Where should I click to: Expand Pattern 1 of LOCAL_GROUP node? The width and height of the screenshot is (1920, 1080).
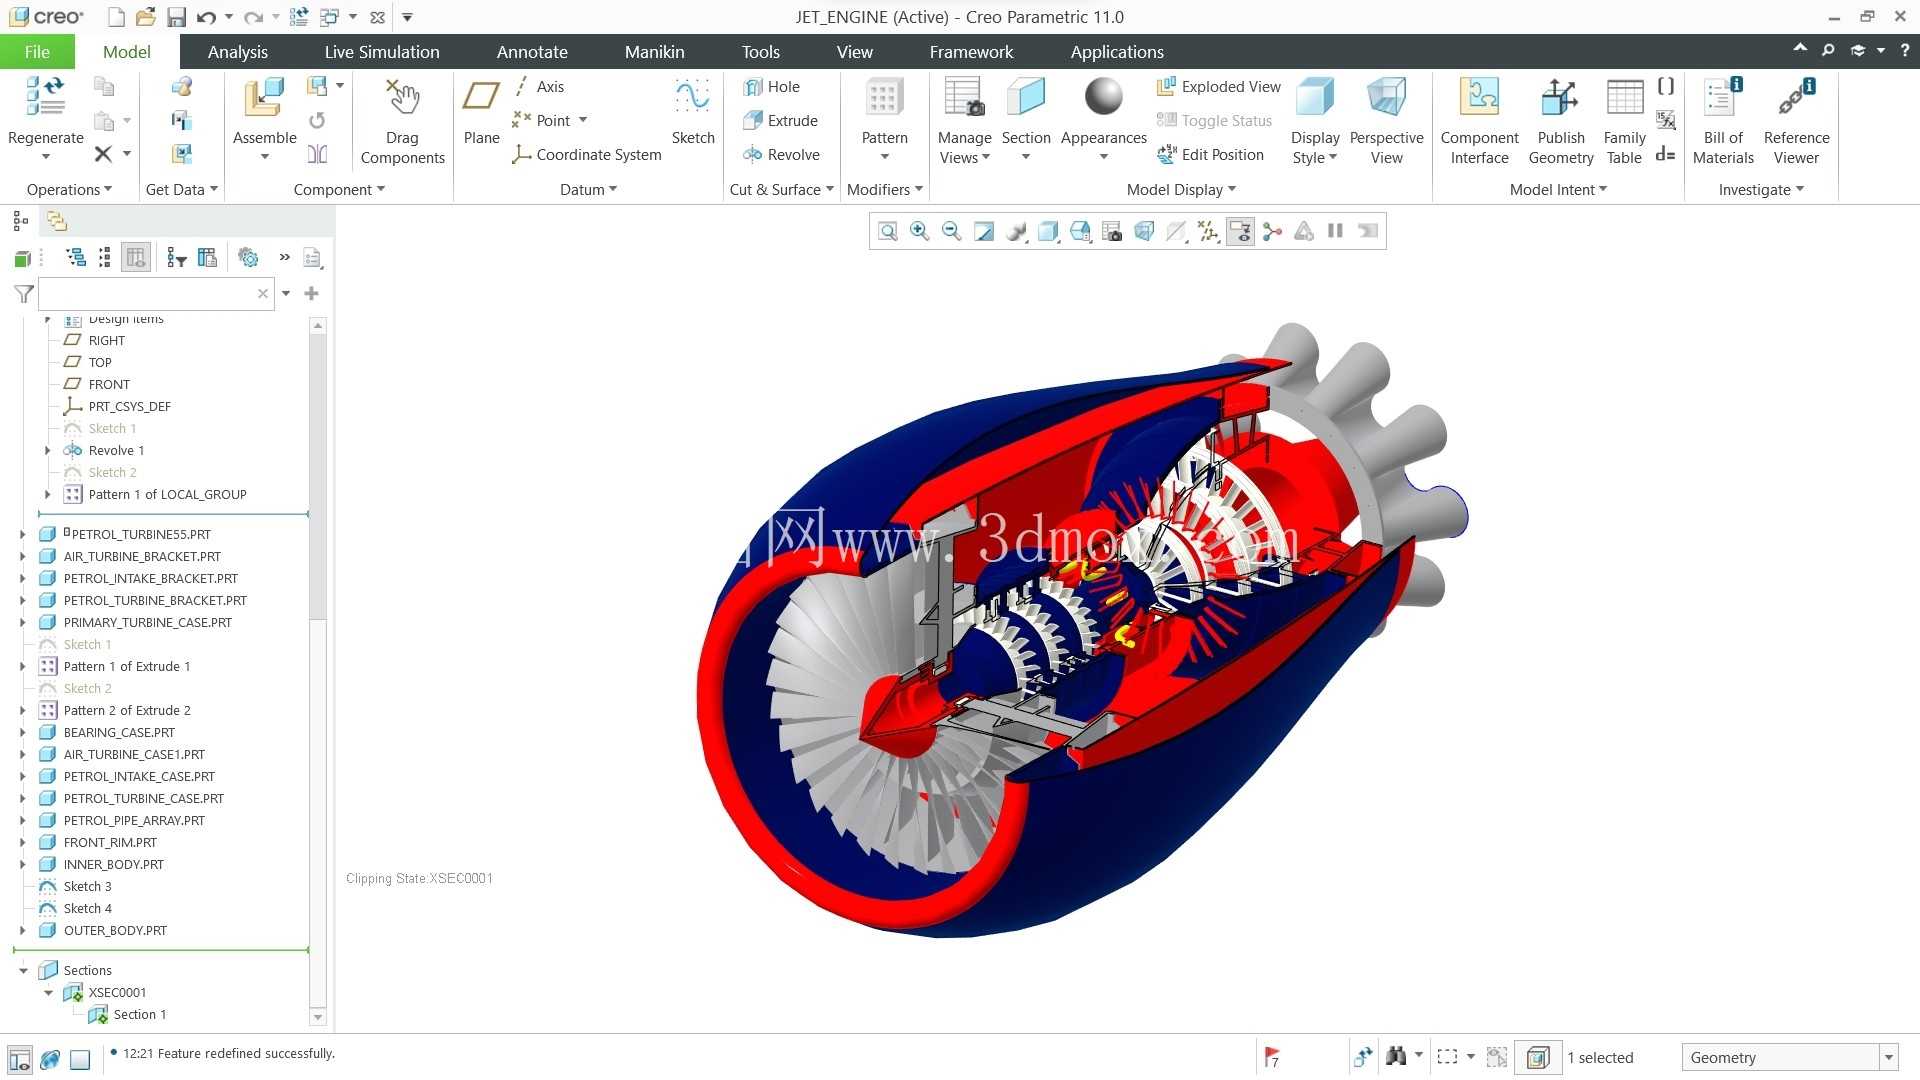[47, 495]
